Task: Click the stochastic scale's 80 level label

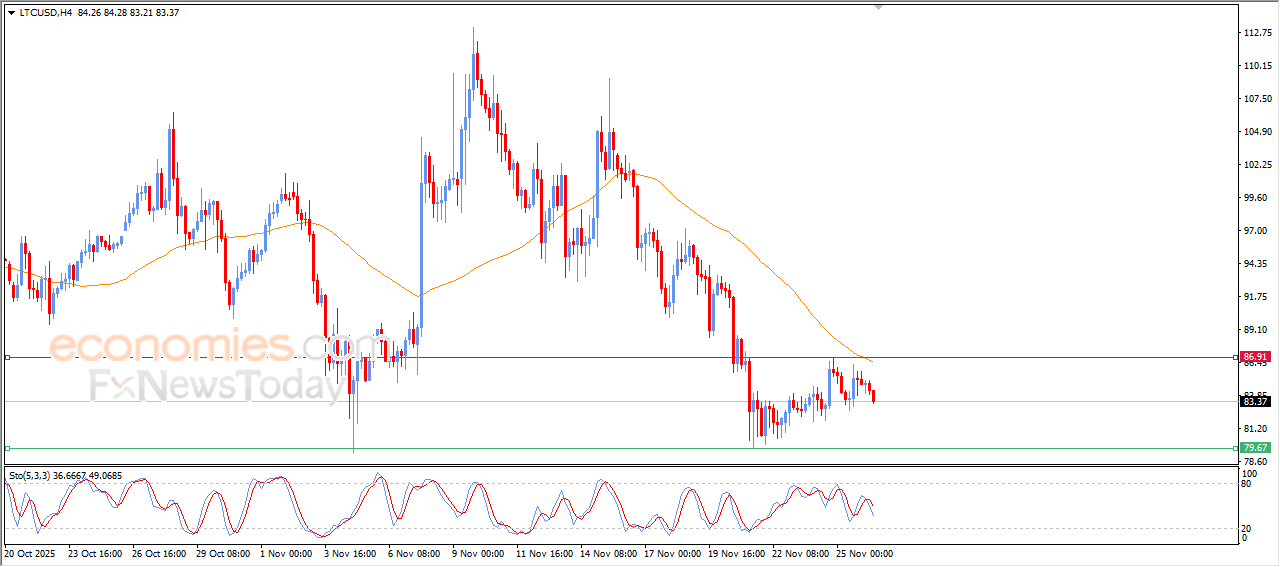Action: (1246, 484)
